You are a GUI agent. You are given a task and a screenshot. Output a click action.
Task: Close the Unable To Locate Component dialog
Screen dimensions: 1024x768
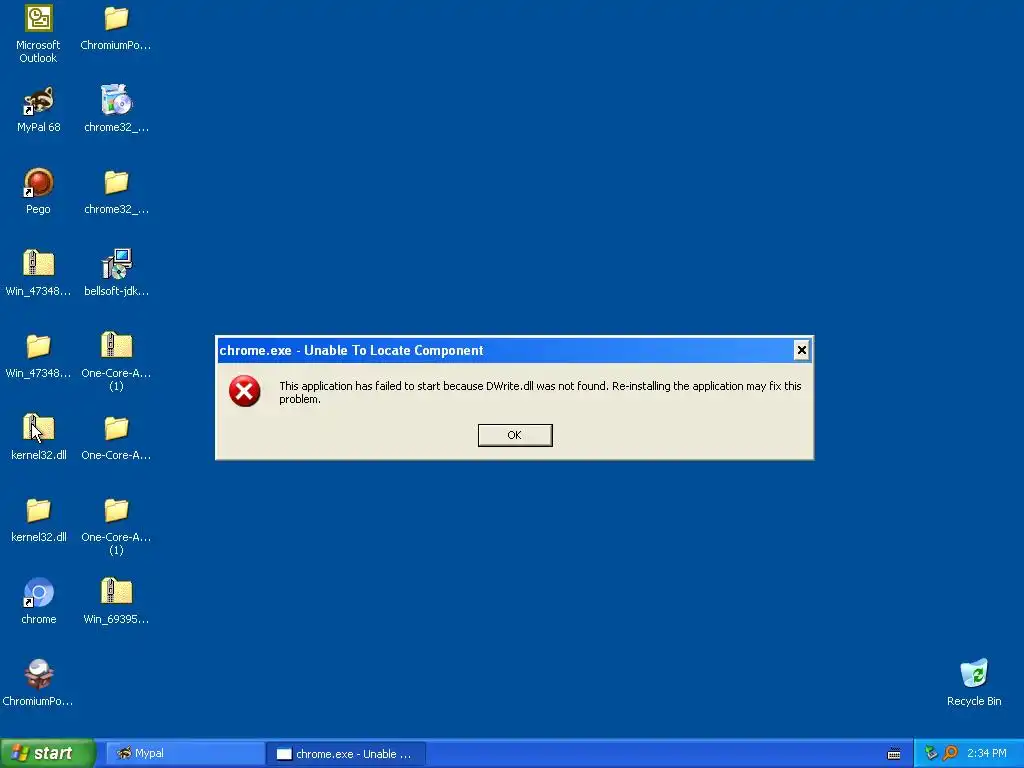pyautogui.click(x=801, y=350)
